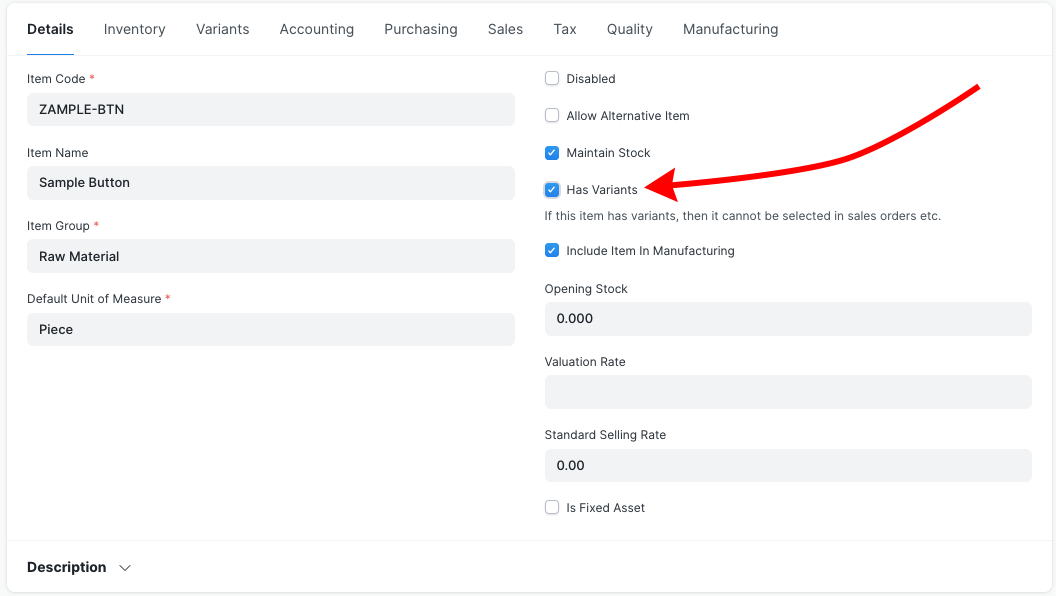Viewport: 1056px width, 596px height.
Task: Toggle the Disabled checkbox
Action: click(552, 78)
